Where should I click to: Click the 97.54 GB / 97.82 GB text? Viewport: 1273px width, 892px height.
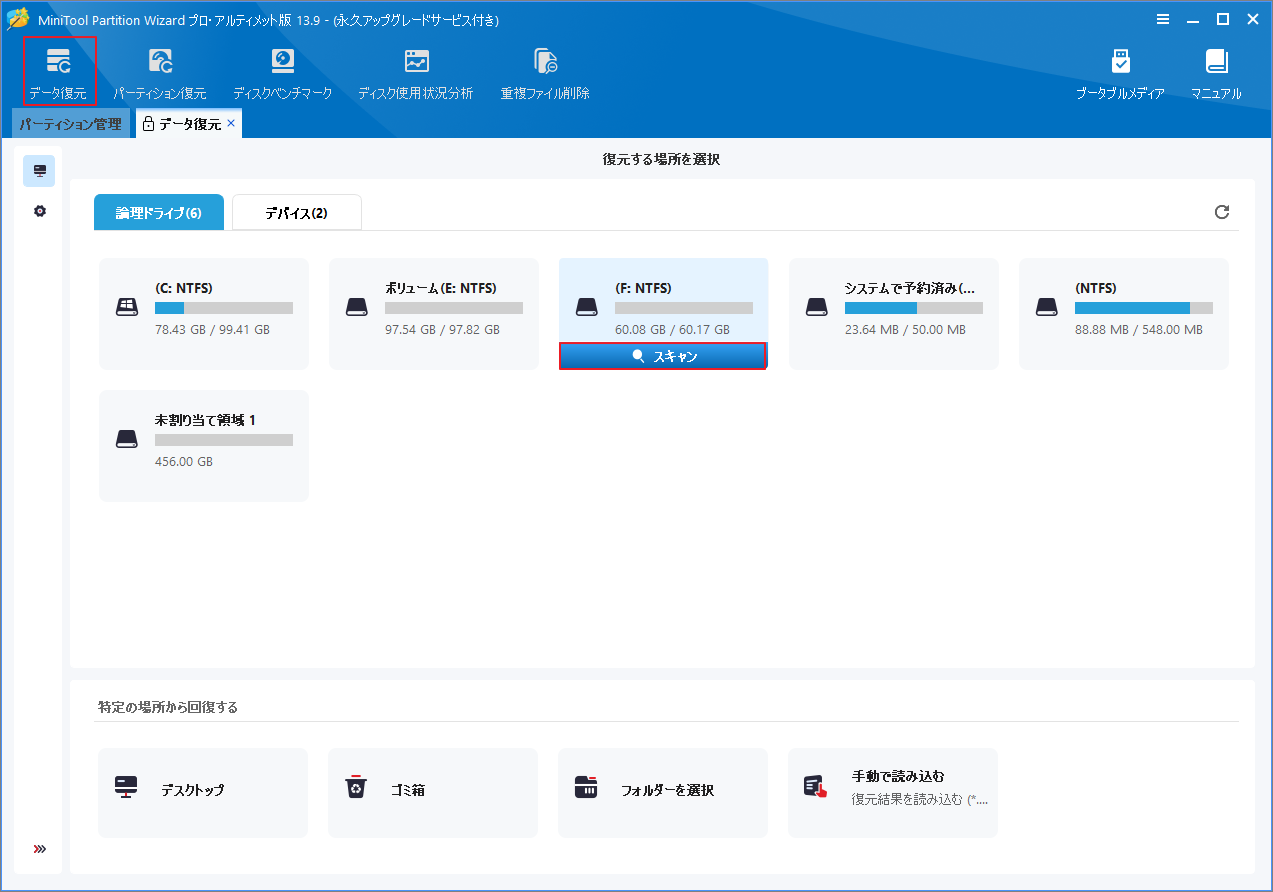(x=442, y=330)
